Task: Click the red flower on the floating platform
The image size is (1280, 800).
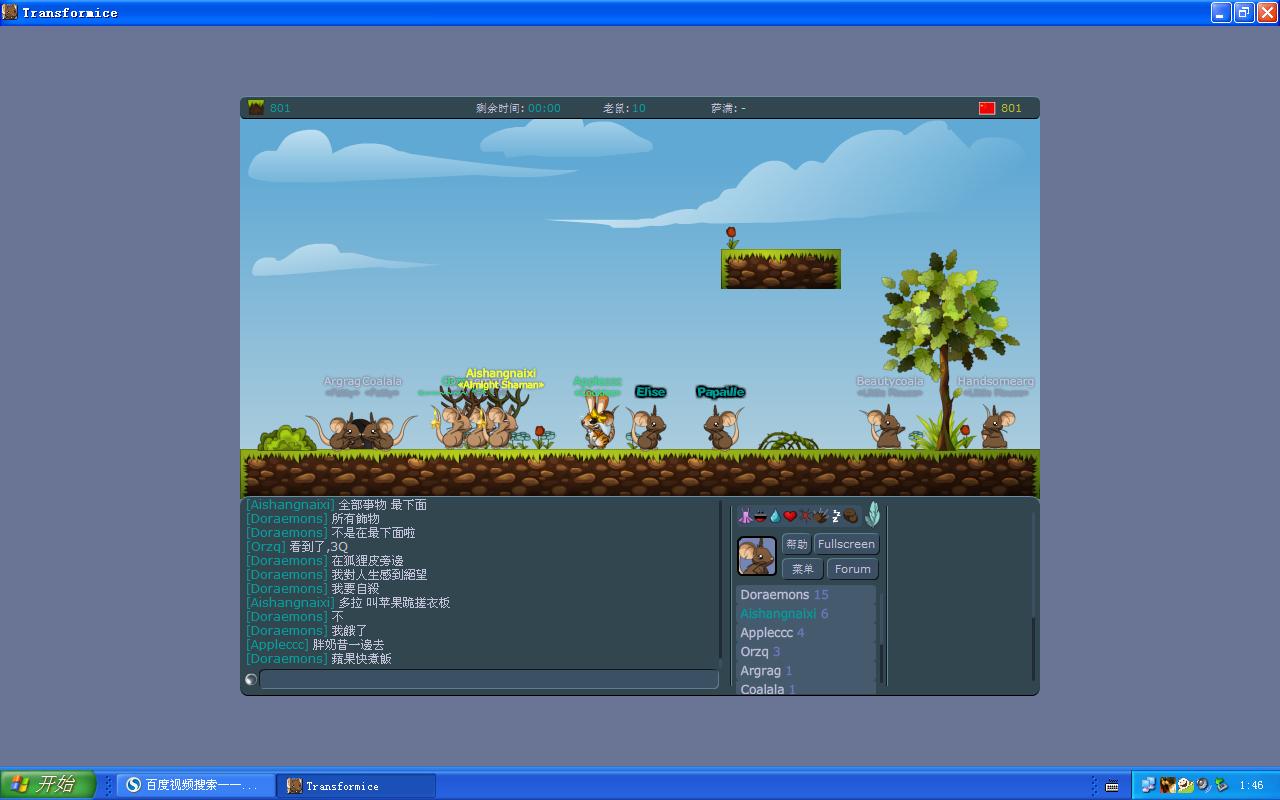Action: point(731,237)
